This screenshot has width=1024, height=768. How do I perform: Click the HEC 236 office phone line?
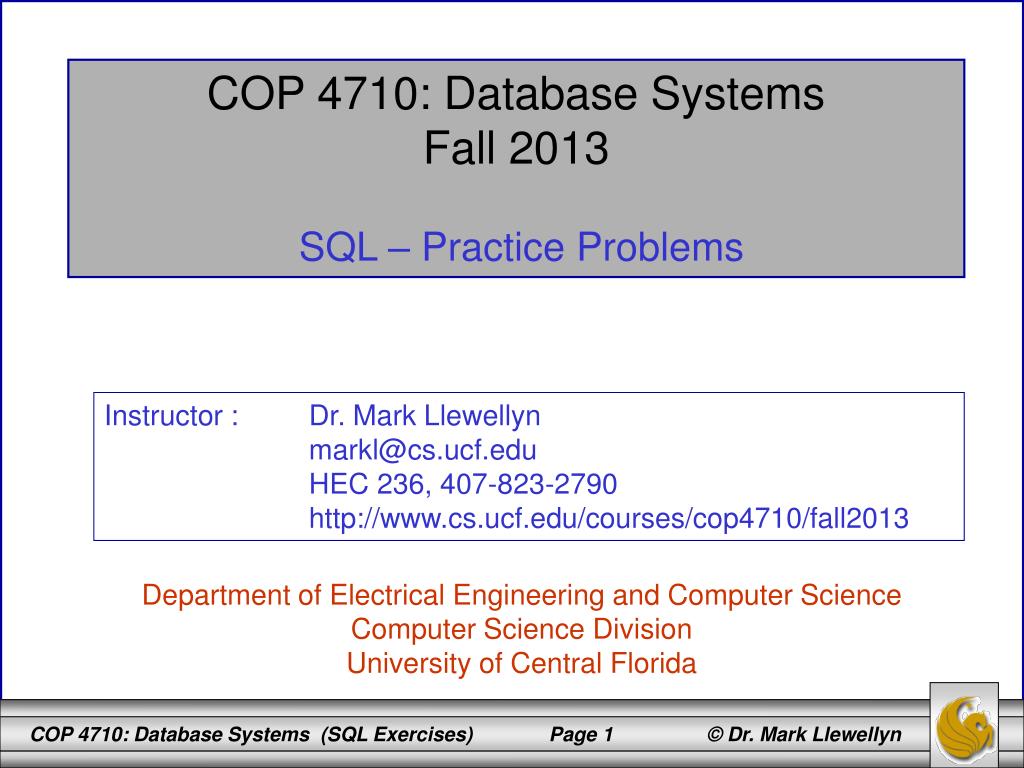click(462, 485)
